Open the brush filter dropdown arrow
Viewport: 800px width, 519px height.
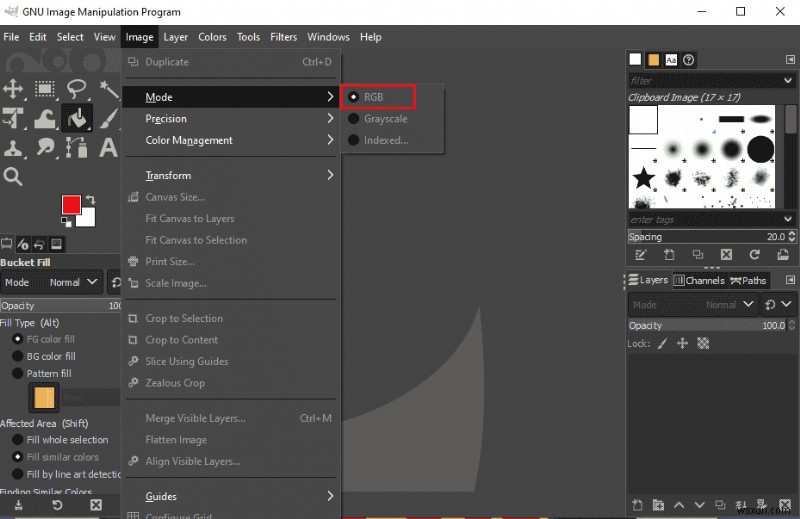tap(791, 81)
